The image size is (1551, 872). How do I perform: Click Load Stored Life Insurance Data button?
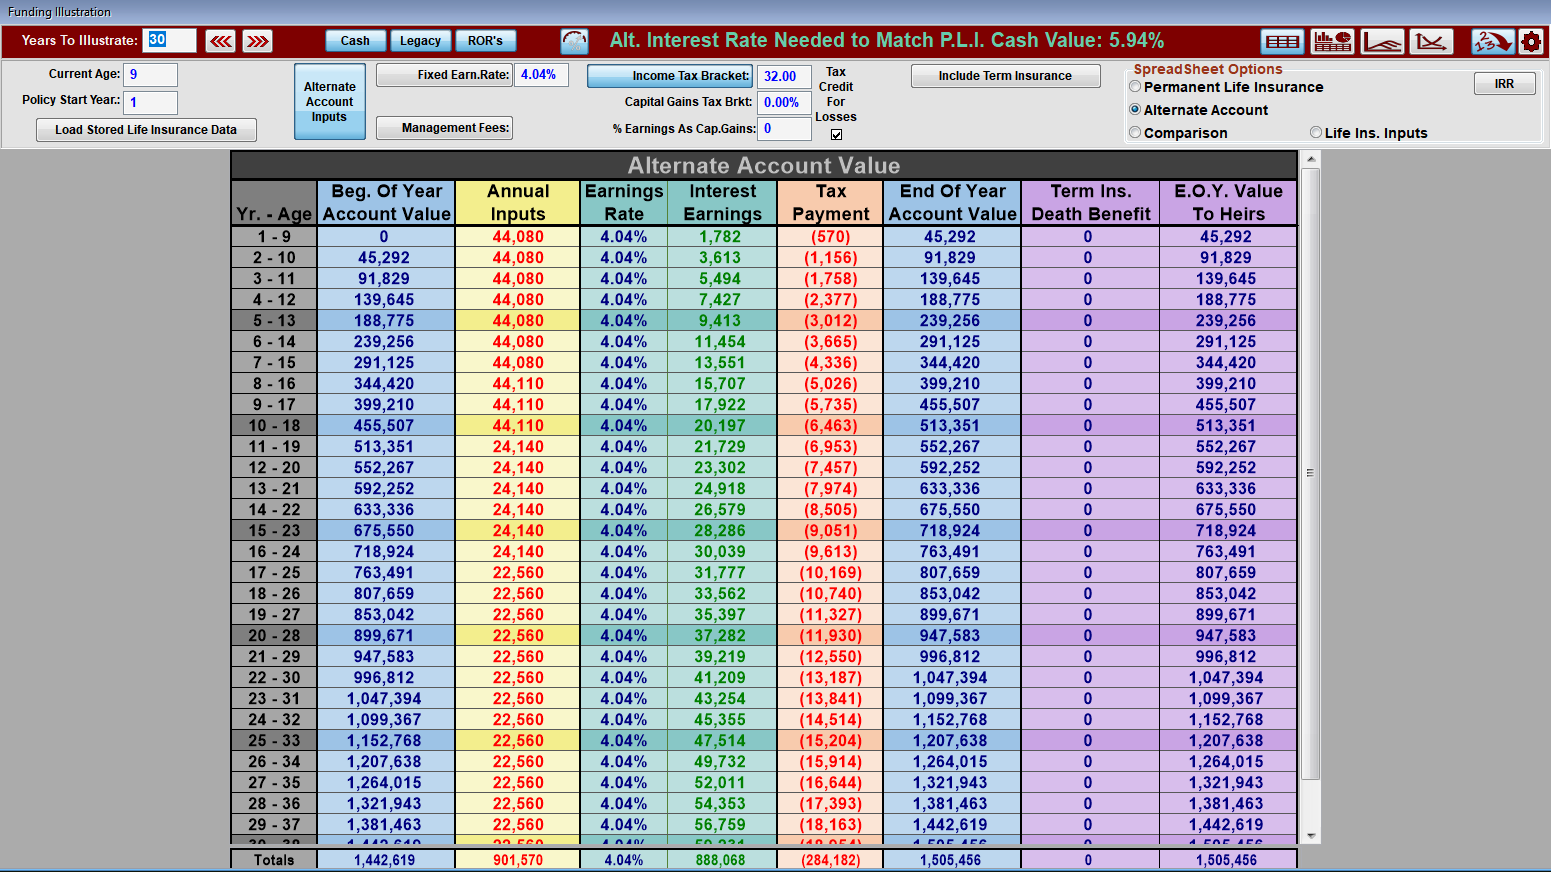click(x=146, y=130)
